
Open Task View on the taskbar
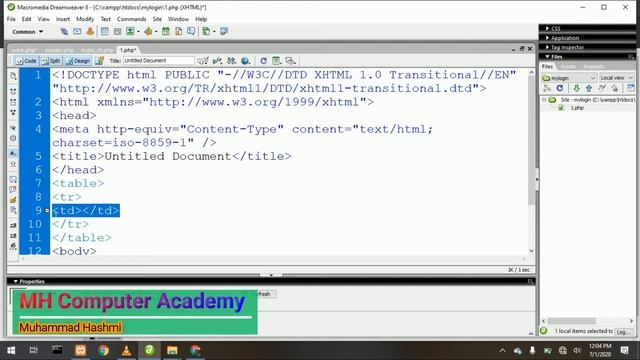(33, 350)
